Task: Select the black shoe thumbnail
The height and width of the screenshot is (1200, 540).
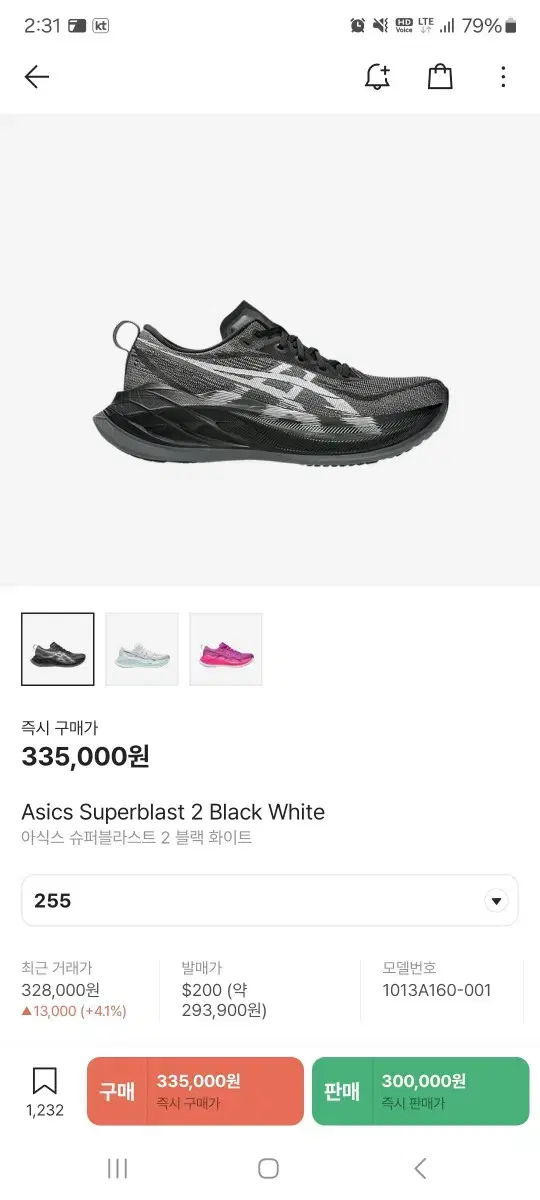Action: click(x=58, y=649)
